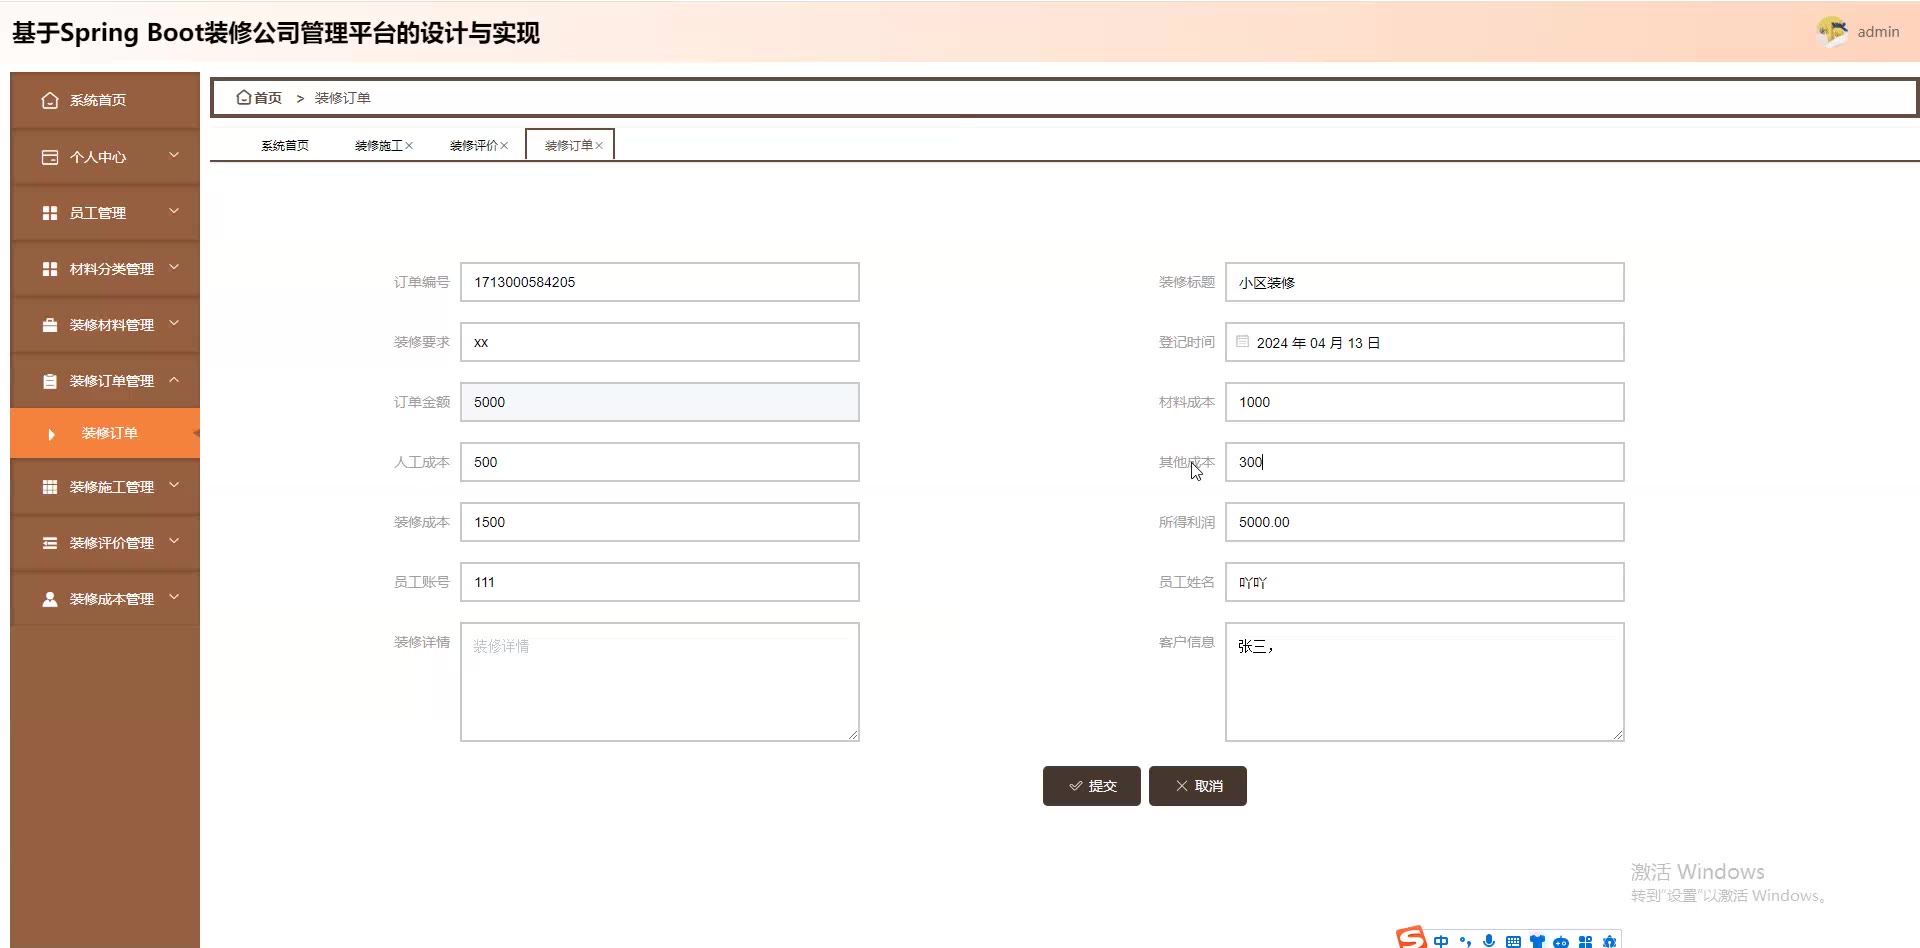Toggle the 中 Chinese/English input mode
The height and width of the screenshot is (948, 1920).
tap(1441, 941)
